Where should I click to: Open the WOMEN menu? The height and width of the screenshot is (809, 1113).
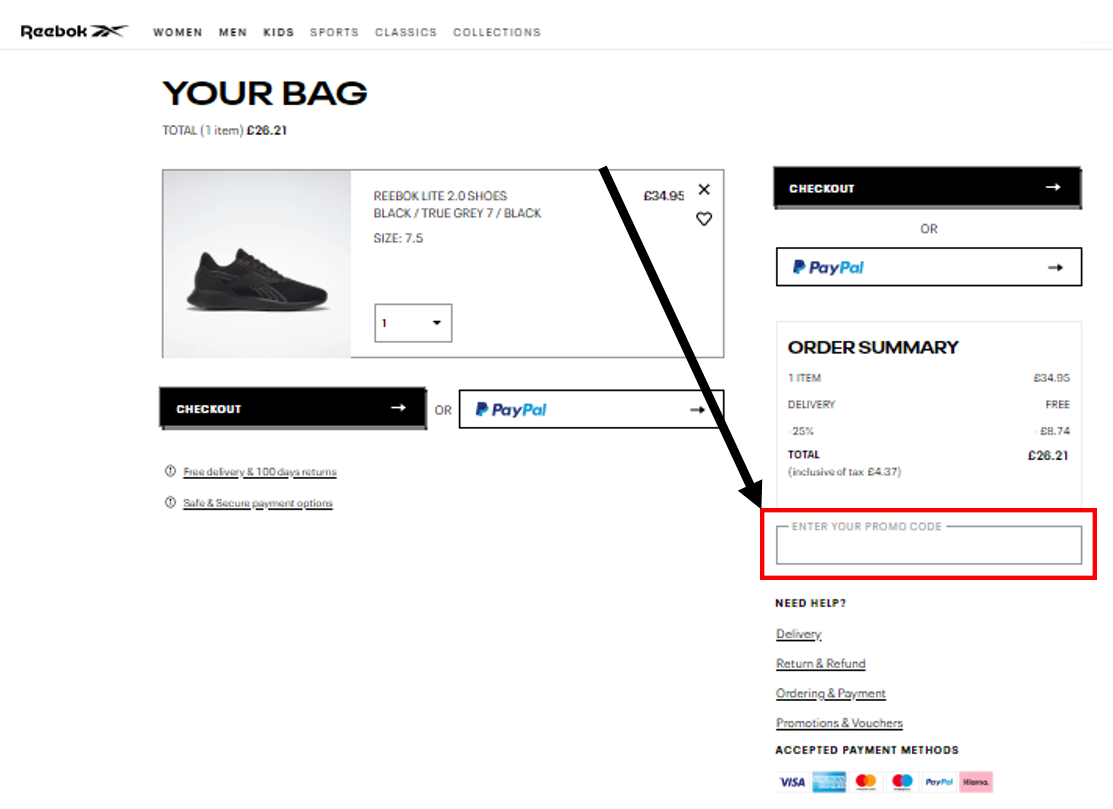[177, 32]
